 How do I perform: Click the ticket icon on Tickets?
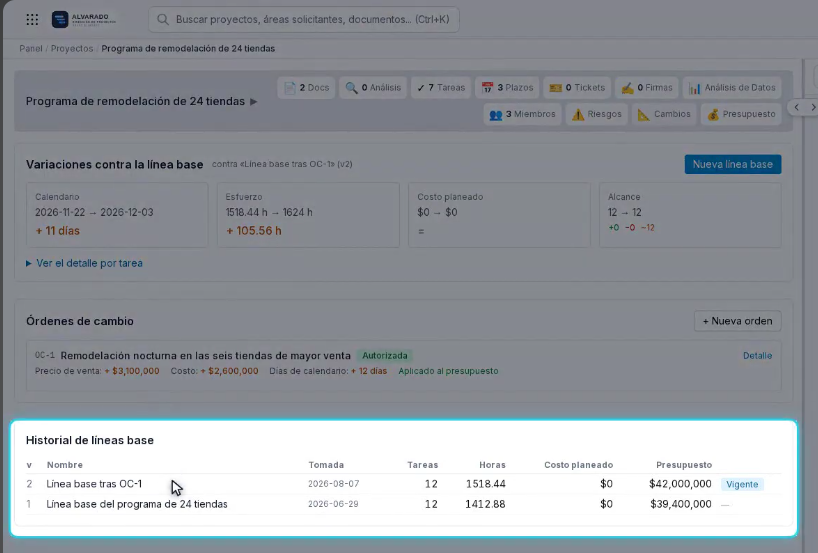(x=556, y=88)
